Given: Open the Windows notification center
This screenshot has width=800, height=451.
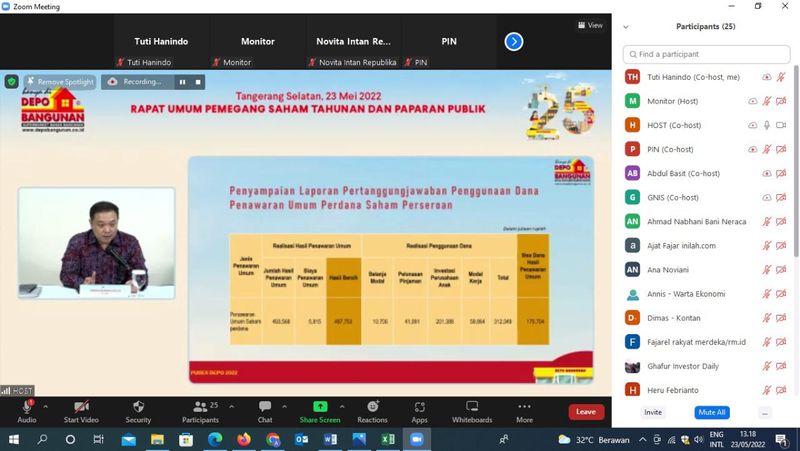Looking at the screenshot, I should coord(781,439).
